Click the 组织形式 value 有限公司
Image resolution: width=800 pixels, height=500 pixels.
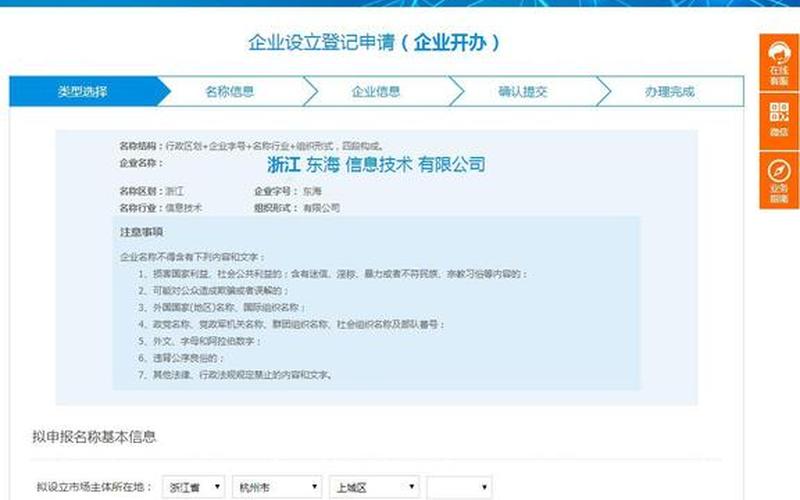(x=321, y=208)
